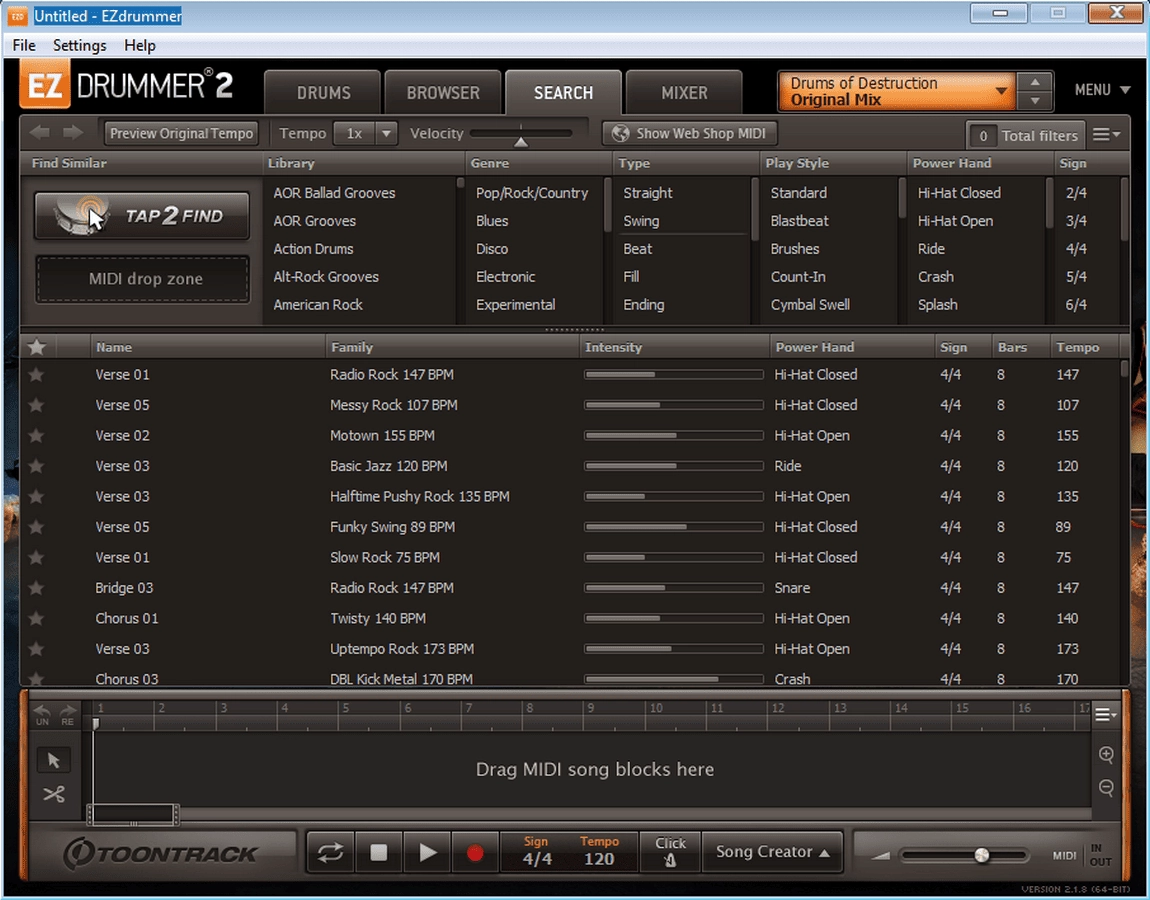Click the Total filters button
This screenshot has width=1150, height=900.
coord(1025,135)
